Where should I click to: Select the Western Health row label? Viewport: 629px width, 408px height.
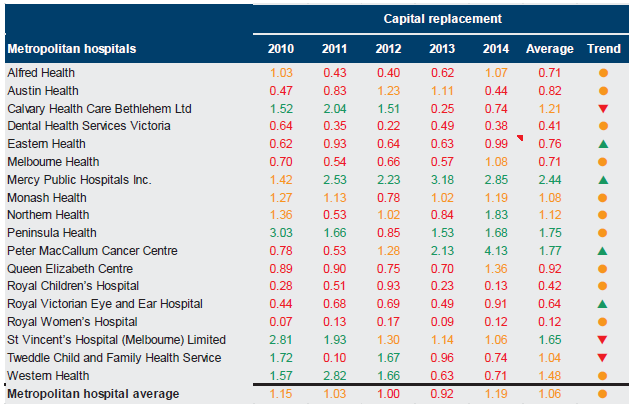[48, 376]
